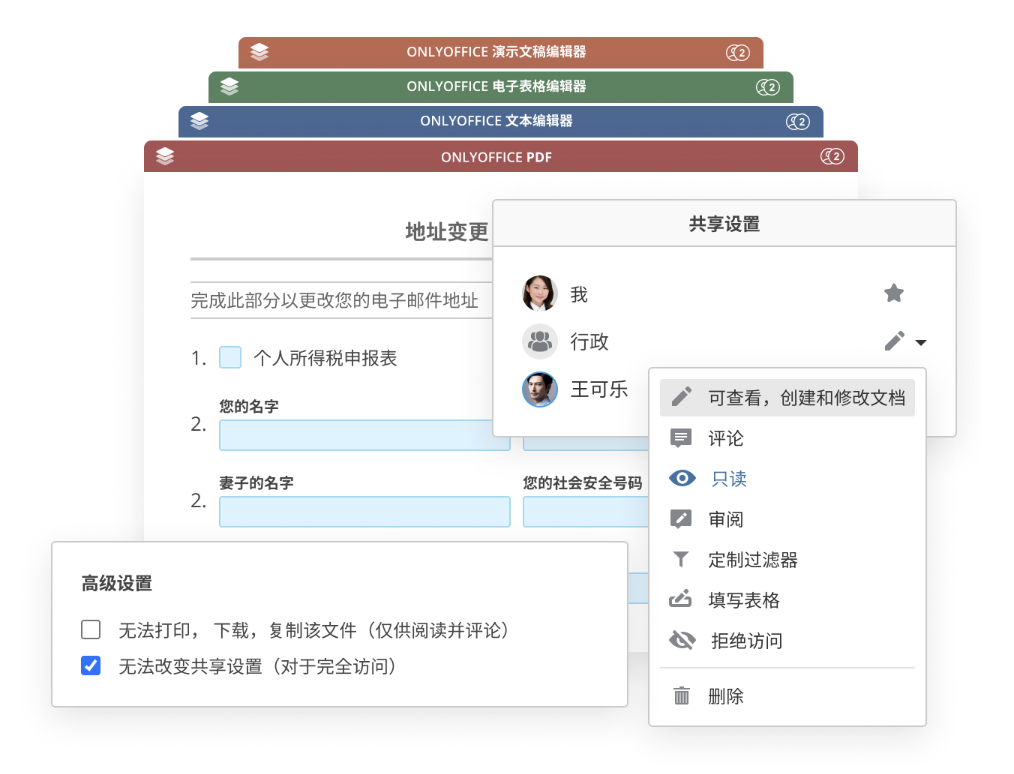Click the 共享设置 dialog title

pyautogui.click(x=724, y=224)
